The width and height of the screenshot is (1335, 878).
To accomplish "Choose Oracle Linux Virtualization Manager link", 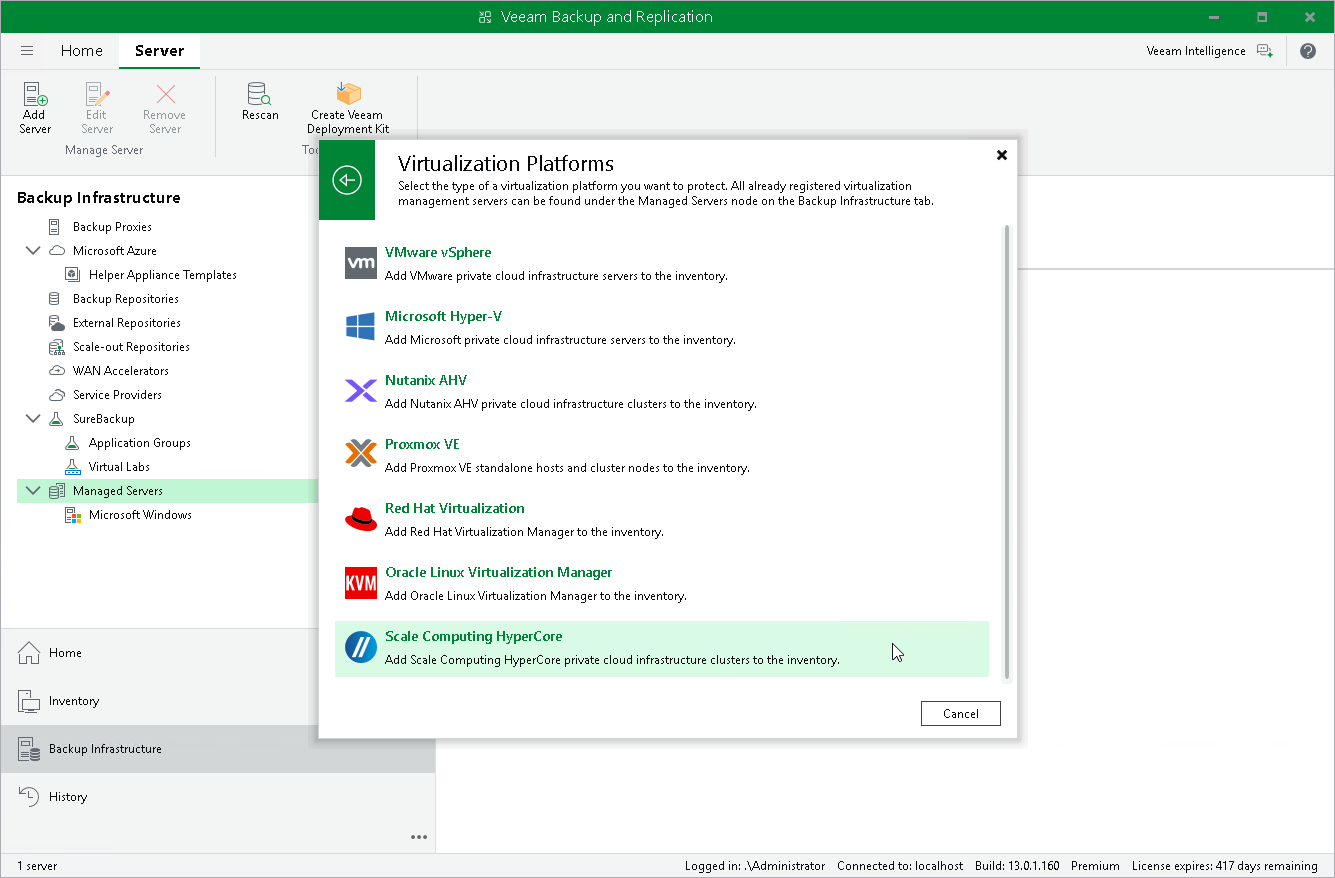I will click(x=499, y=573).
